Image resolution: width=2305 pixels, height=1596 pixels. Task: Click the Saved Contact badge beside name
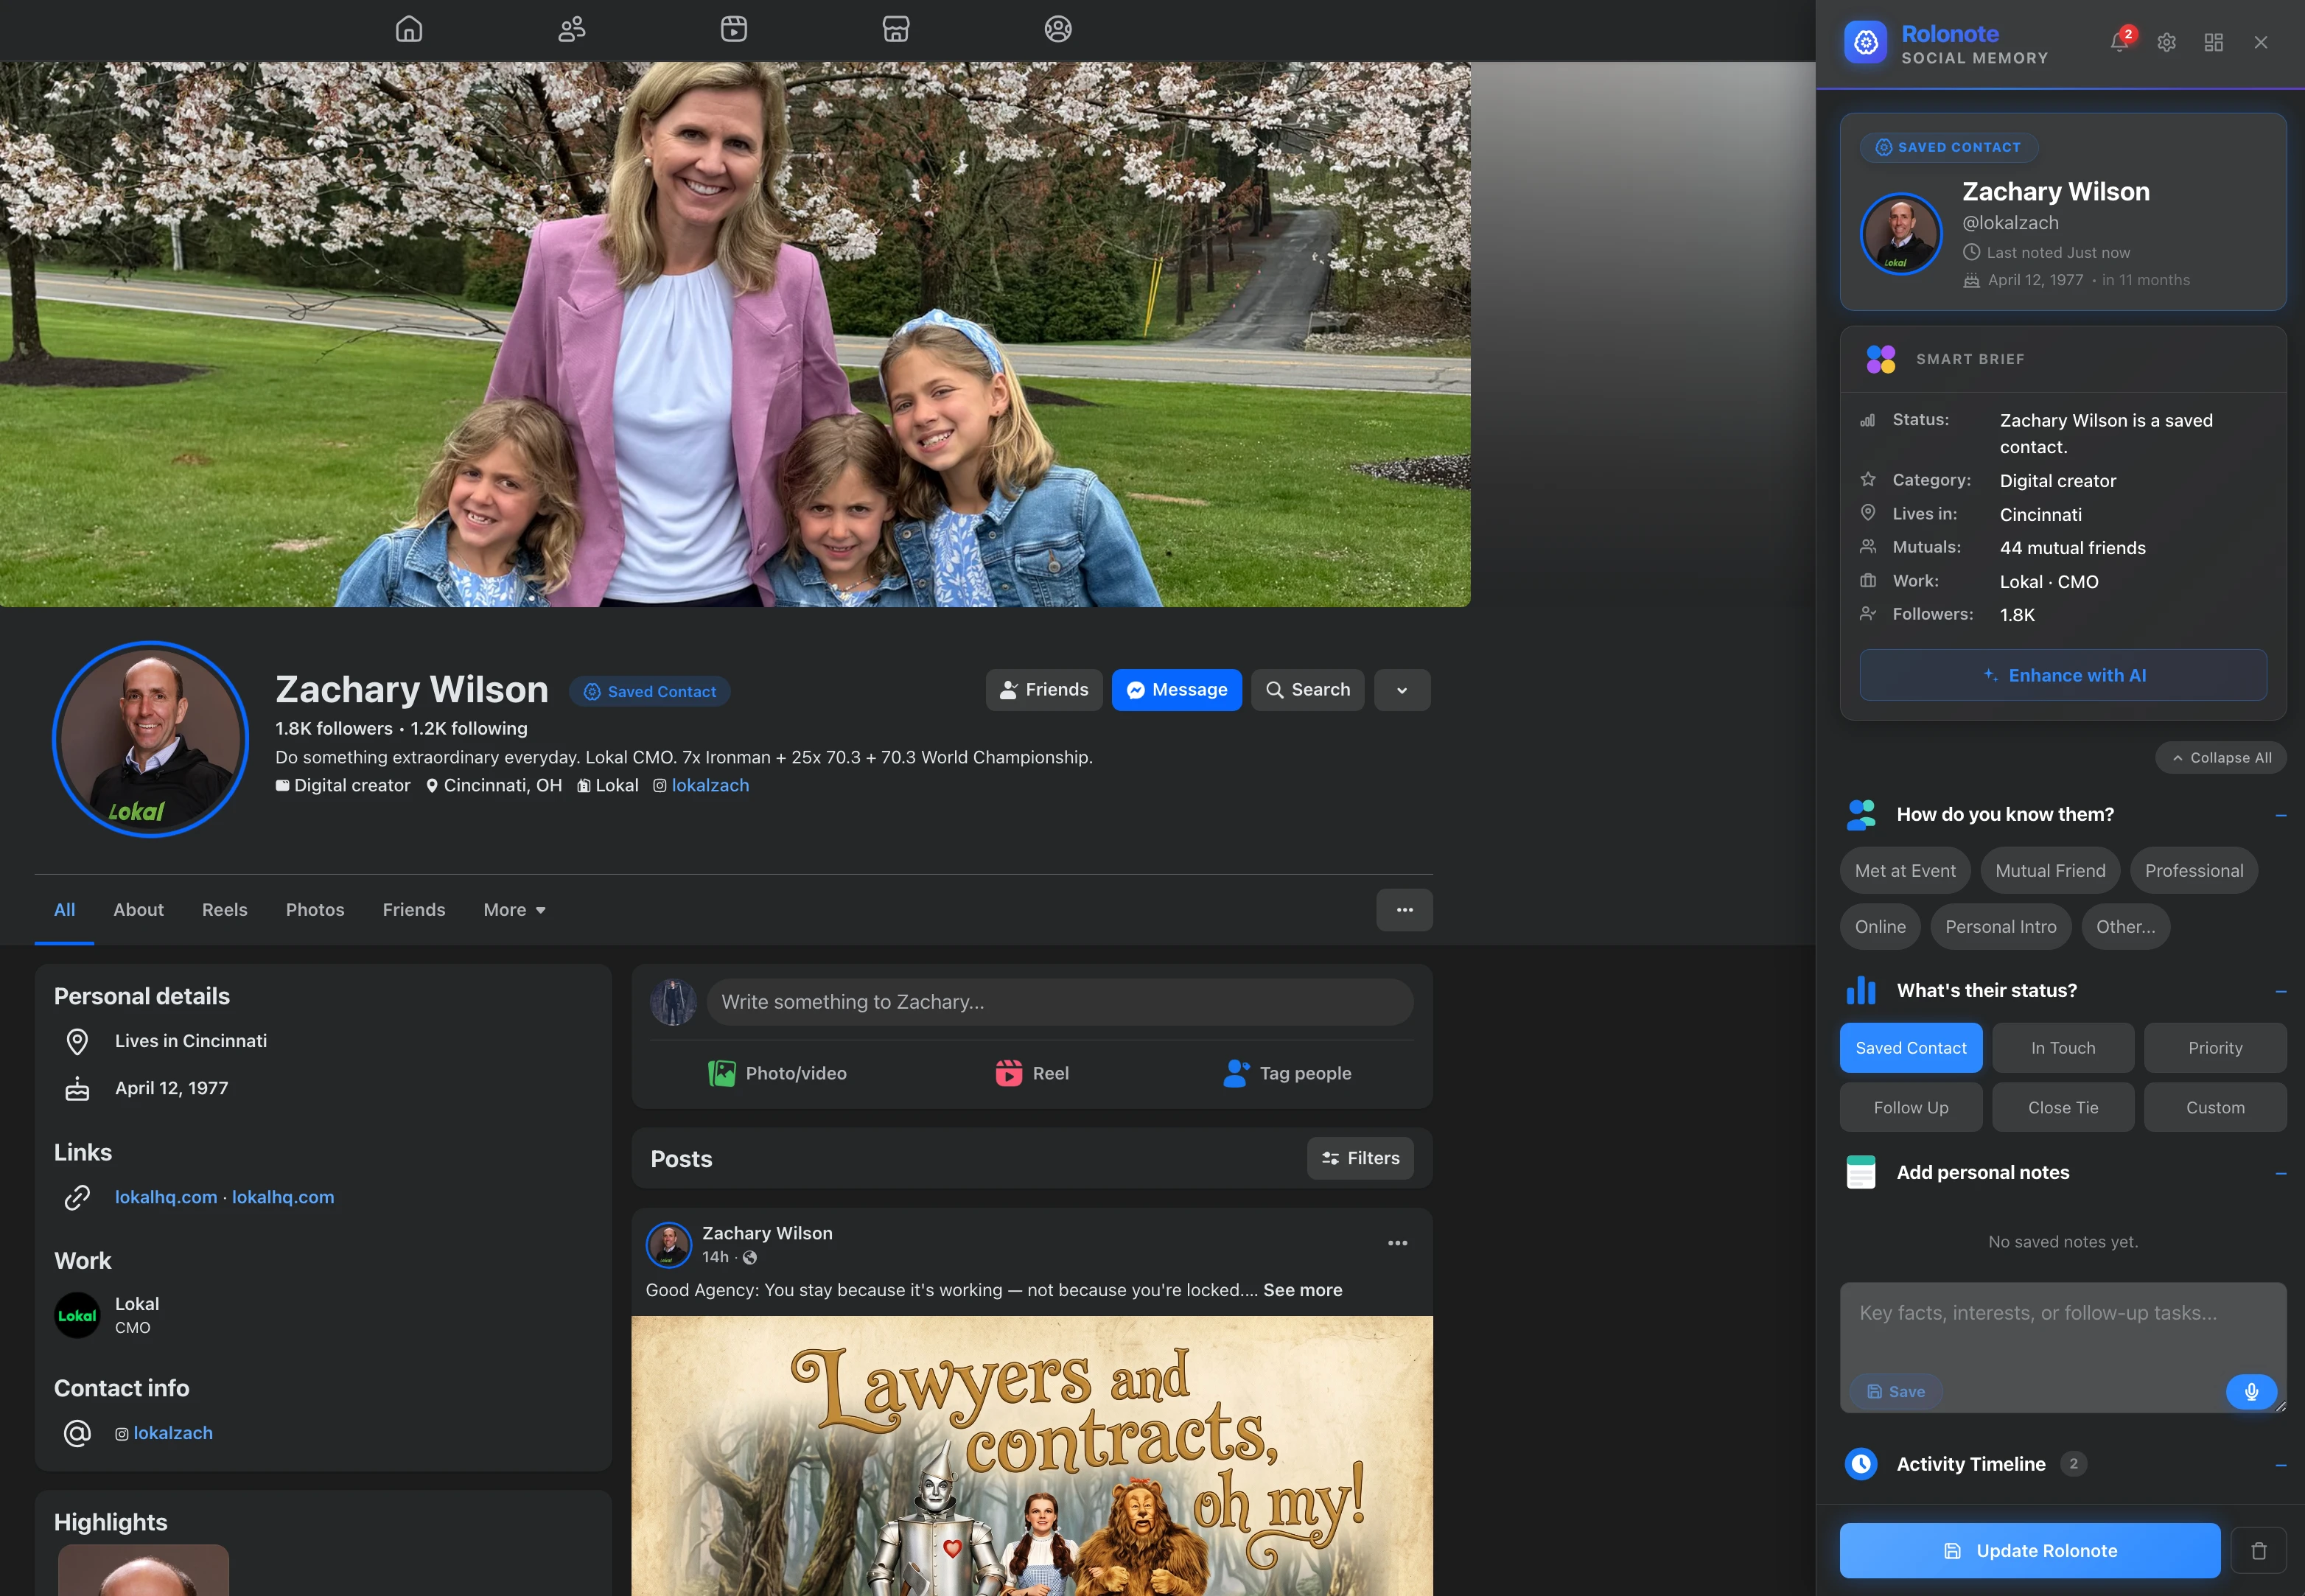(650, 692)
